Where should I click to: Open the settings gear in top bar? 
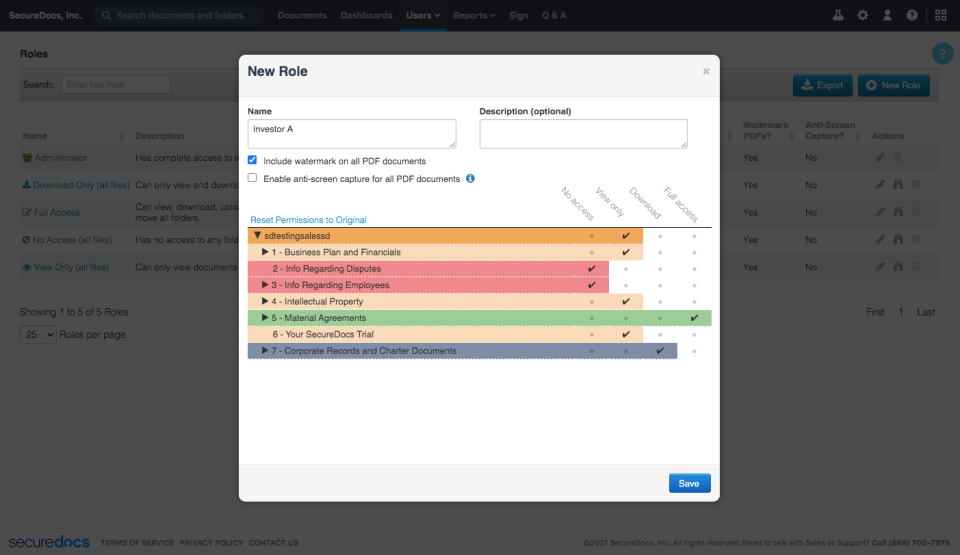tap(863, 15)
